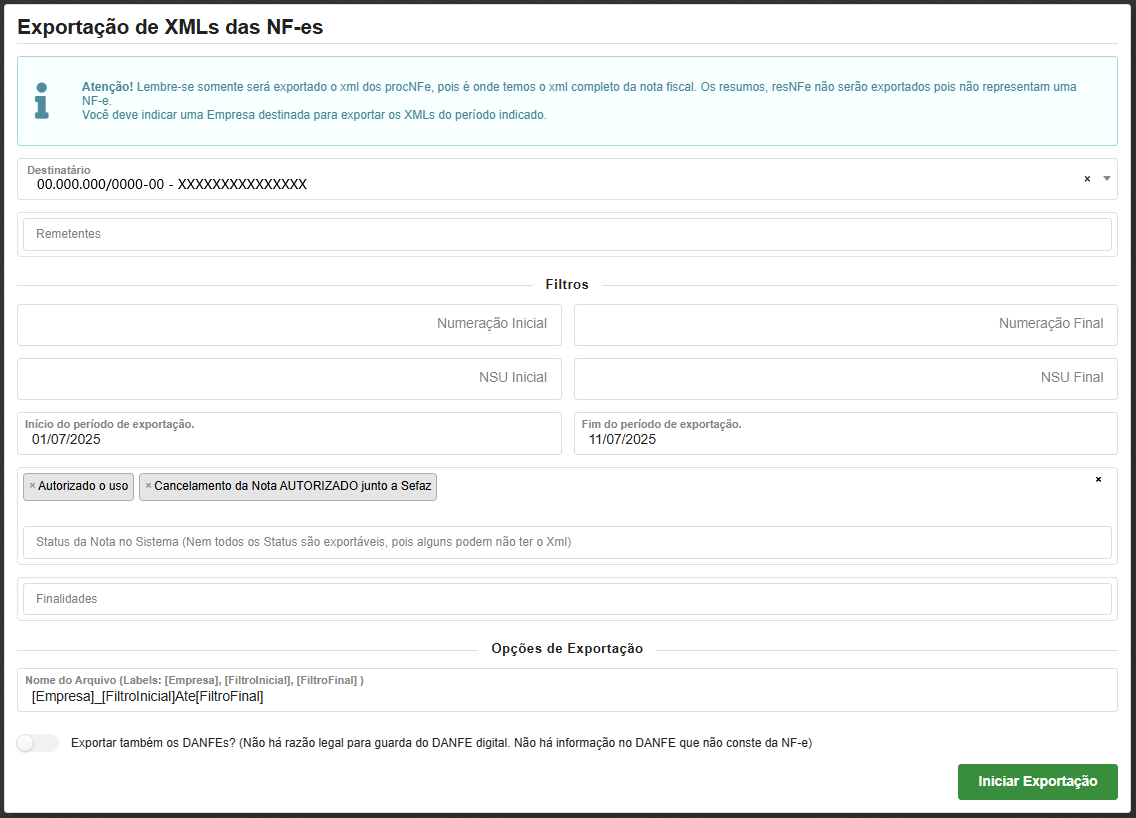Click the Nome do Arquivo text field
This screenshot has height=818, width=1136.
[x=567, y=696]
